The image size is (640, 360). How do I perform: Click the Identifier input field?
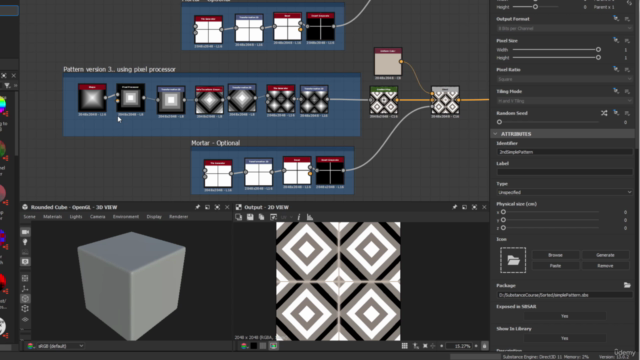click(x=564, y=152)
